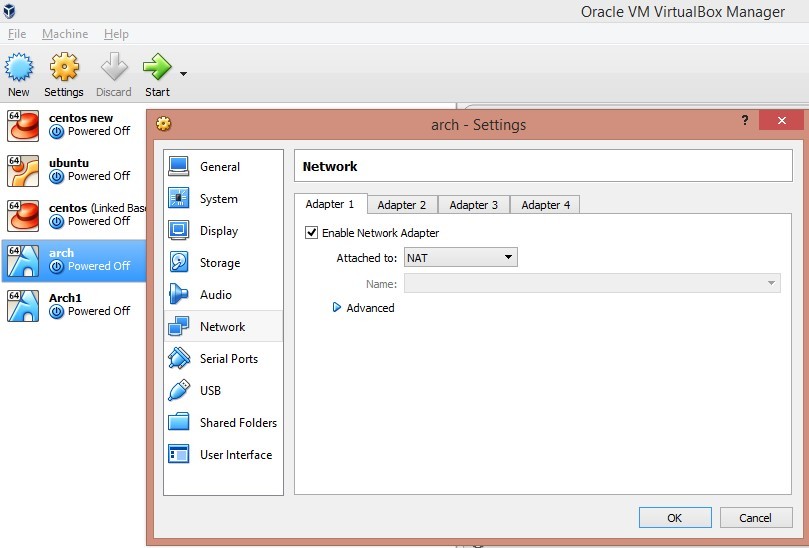Viewport: 809px width, 548px height.
Task: Click the Shared Folders folder icon
Action: tap(179, 422)
